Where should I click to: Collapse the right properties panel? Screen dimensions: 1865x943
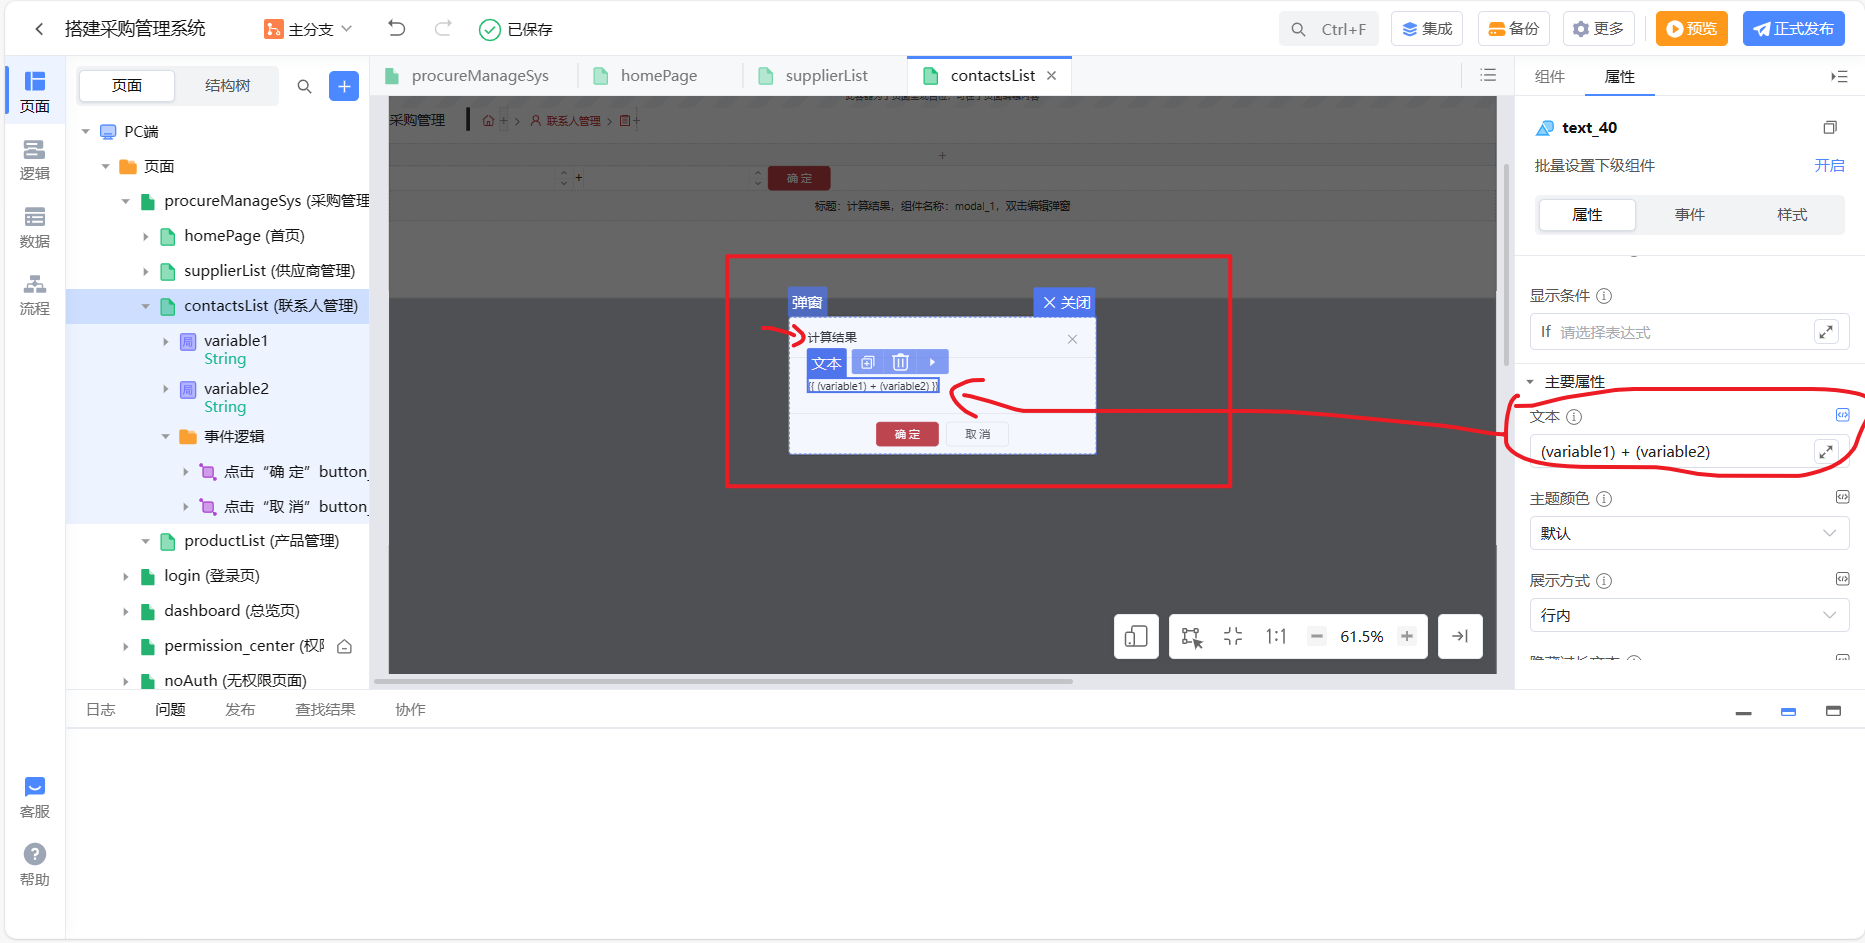pos(1839,76)
